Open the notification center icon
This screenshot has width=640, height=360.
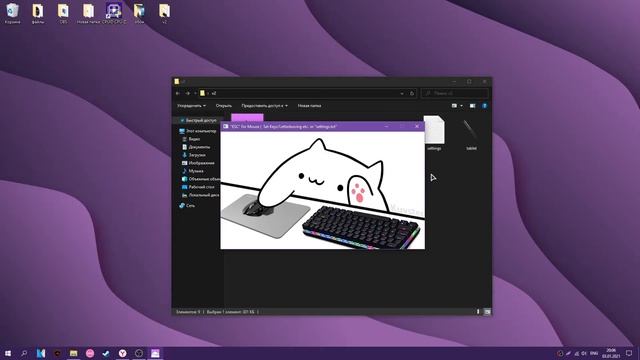tap(629, 353)
